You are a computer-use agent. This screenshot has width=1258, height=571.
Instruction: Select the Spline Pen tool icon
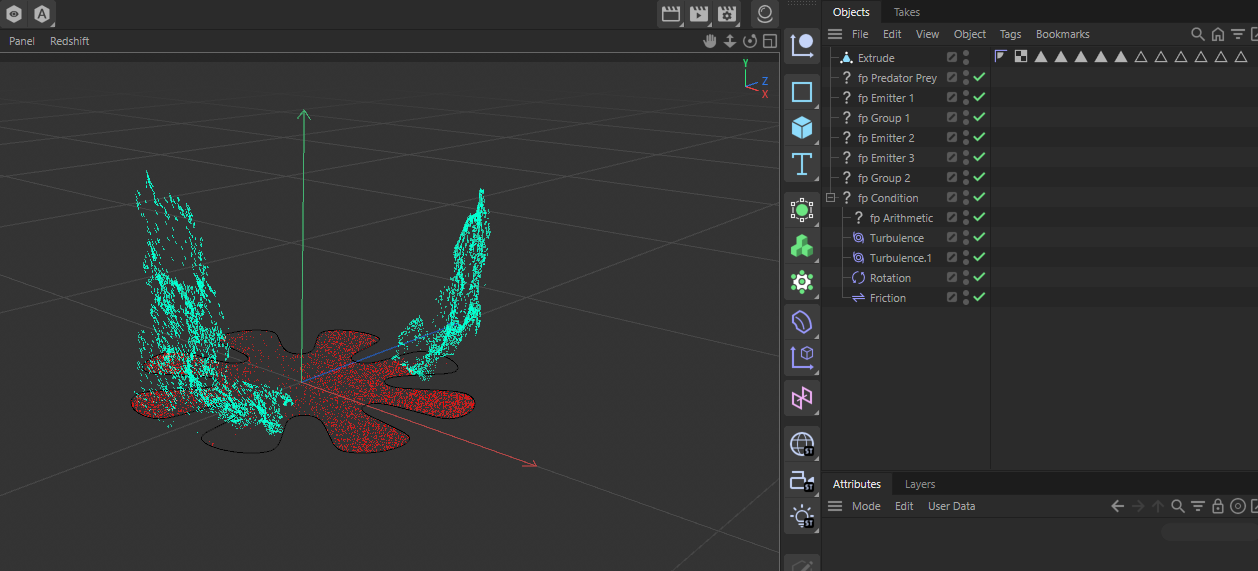coord(802,44)
